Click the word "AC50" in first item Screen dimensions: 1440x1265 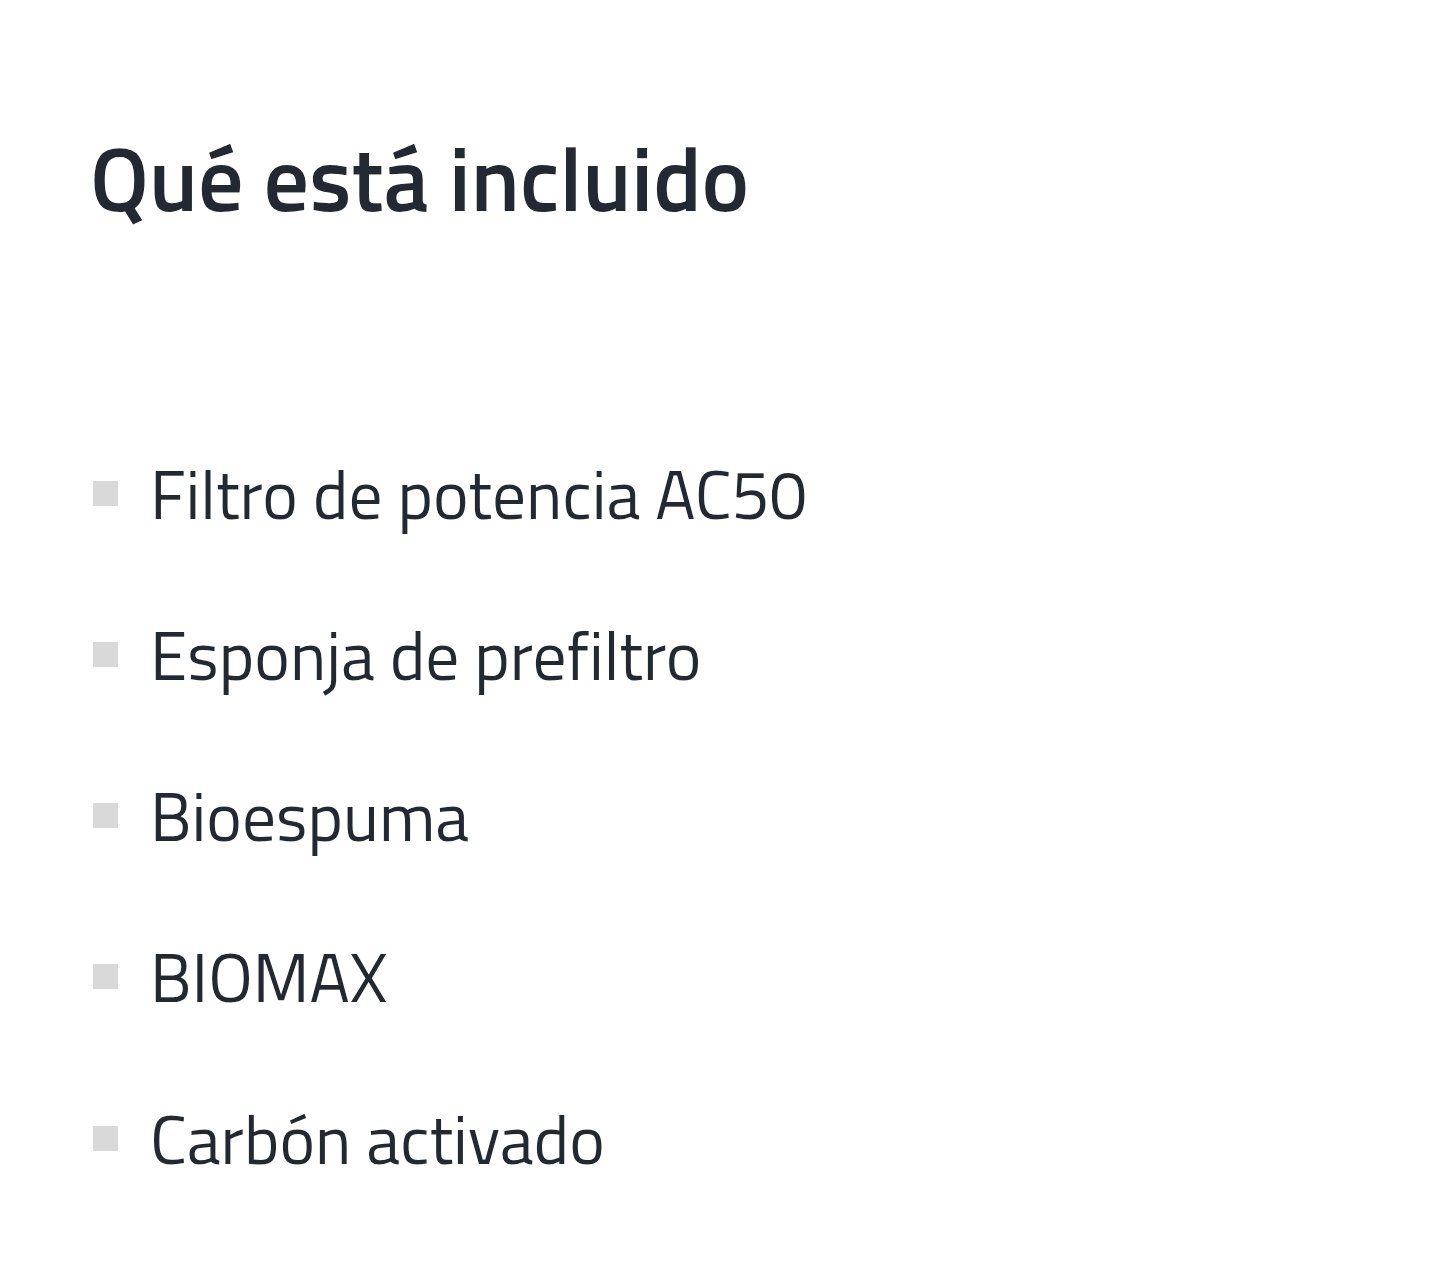[731, 497]
